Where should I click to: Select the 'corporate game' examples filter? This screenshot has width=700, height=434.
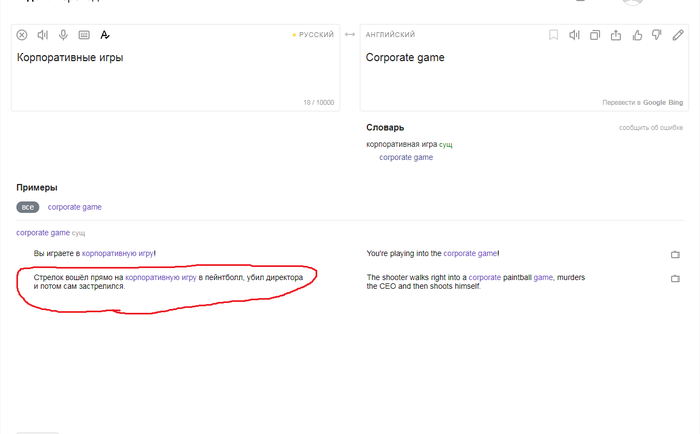point(75,207)
